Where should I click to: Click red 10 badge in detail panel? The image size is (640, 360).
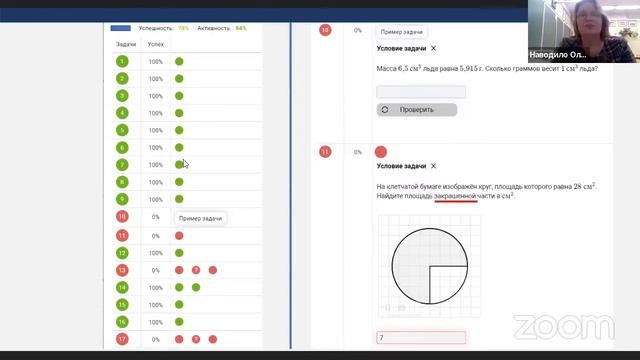[x=325, y=30]
